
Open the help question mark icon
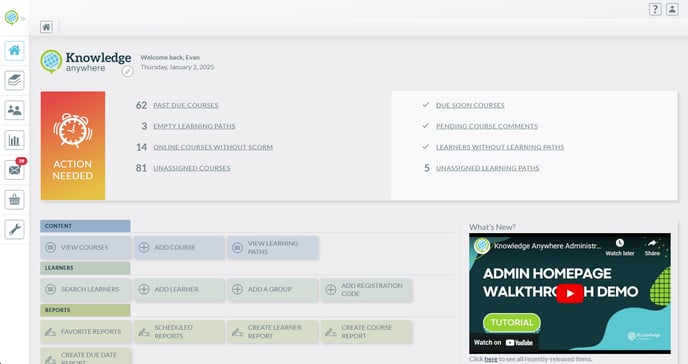click(x=655, y=9)
